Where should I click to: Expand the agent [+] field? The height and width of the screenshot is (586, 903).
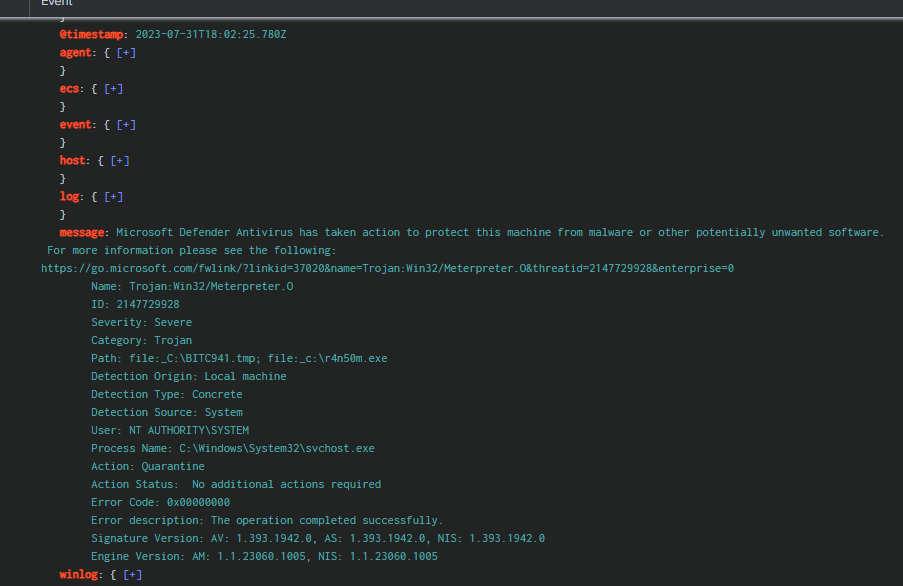126,53
